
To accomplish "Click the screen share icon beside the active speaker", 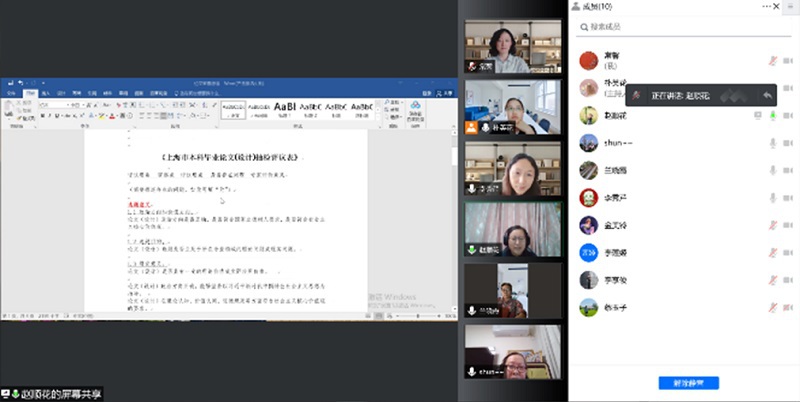I will pos(757,115).
